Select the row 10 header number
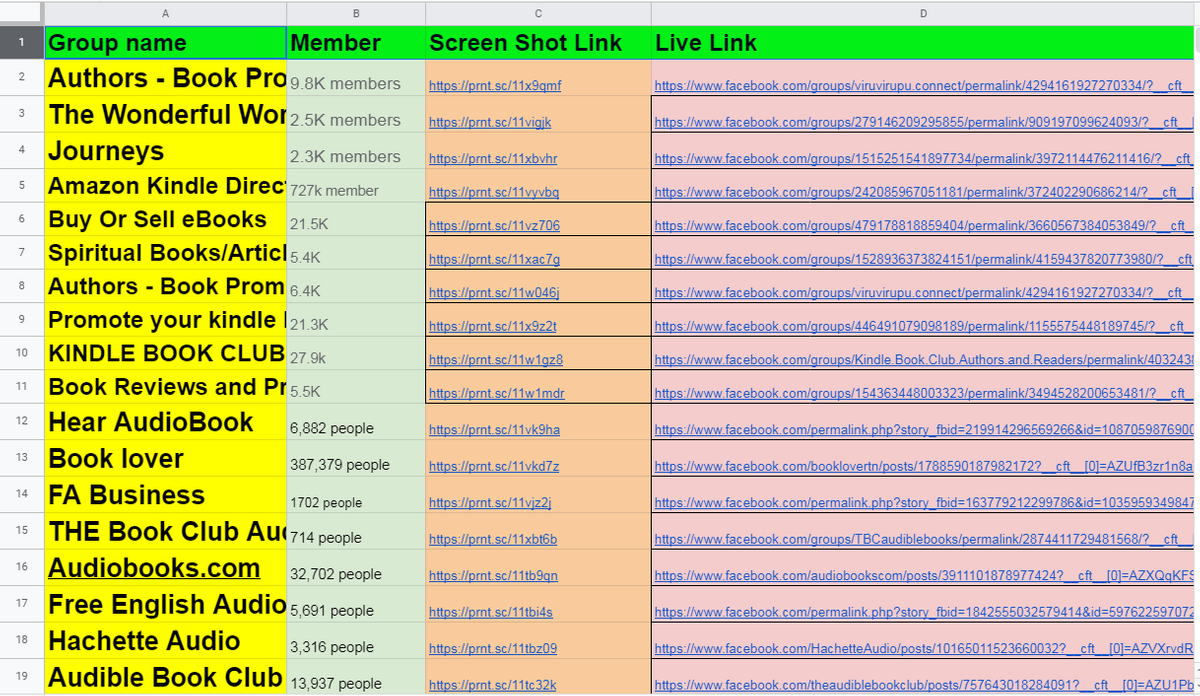Screen dimensions: 1200x696 click(22, 353)
